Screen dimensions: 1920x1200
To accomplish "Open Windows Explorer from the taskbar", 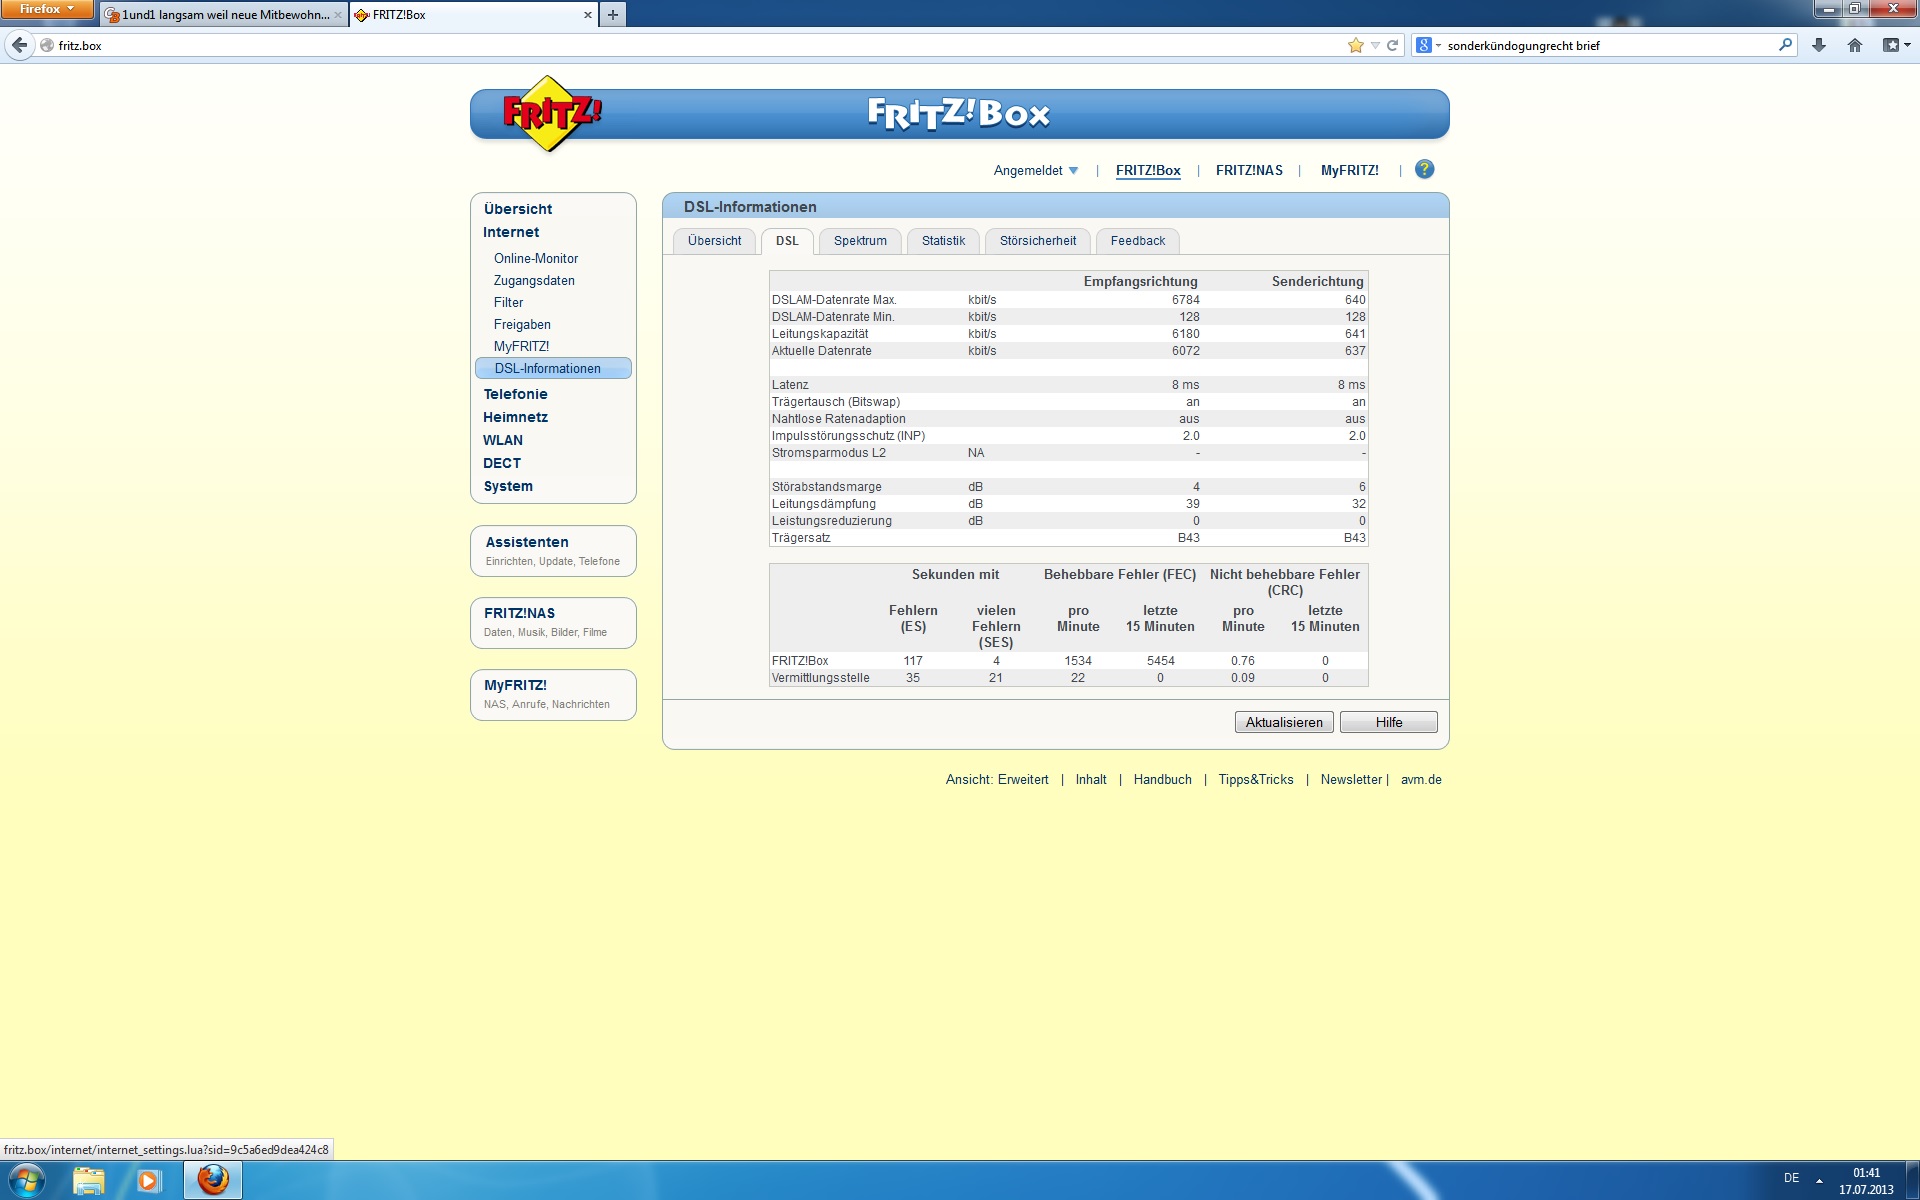I will tap(88, 1181).
